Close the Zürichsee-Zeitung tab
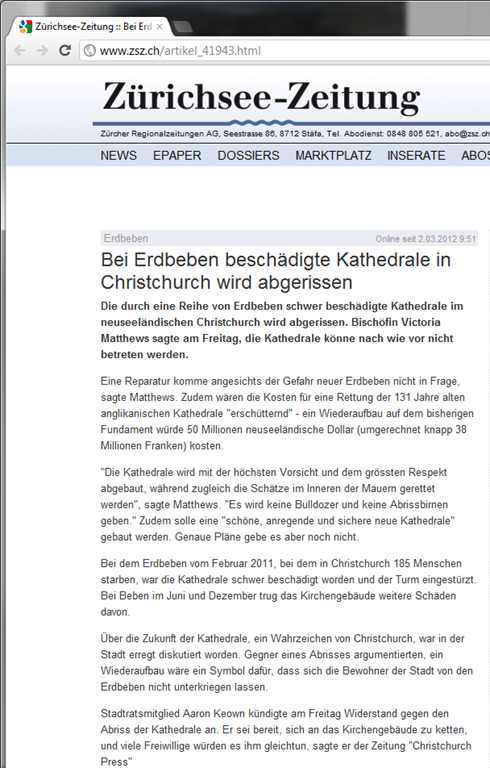The width and height of the screenshot is (490, 768). tap(159, 27)
